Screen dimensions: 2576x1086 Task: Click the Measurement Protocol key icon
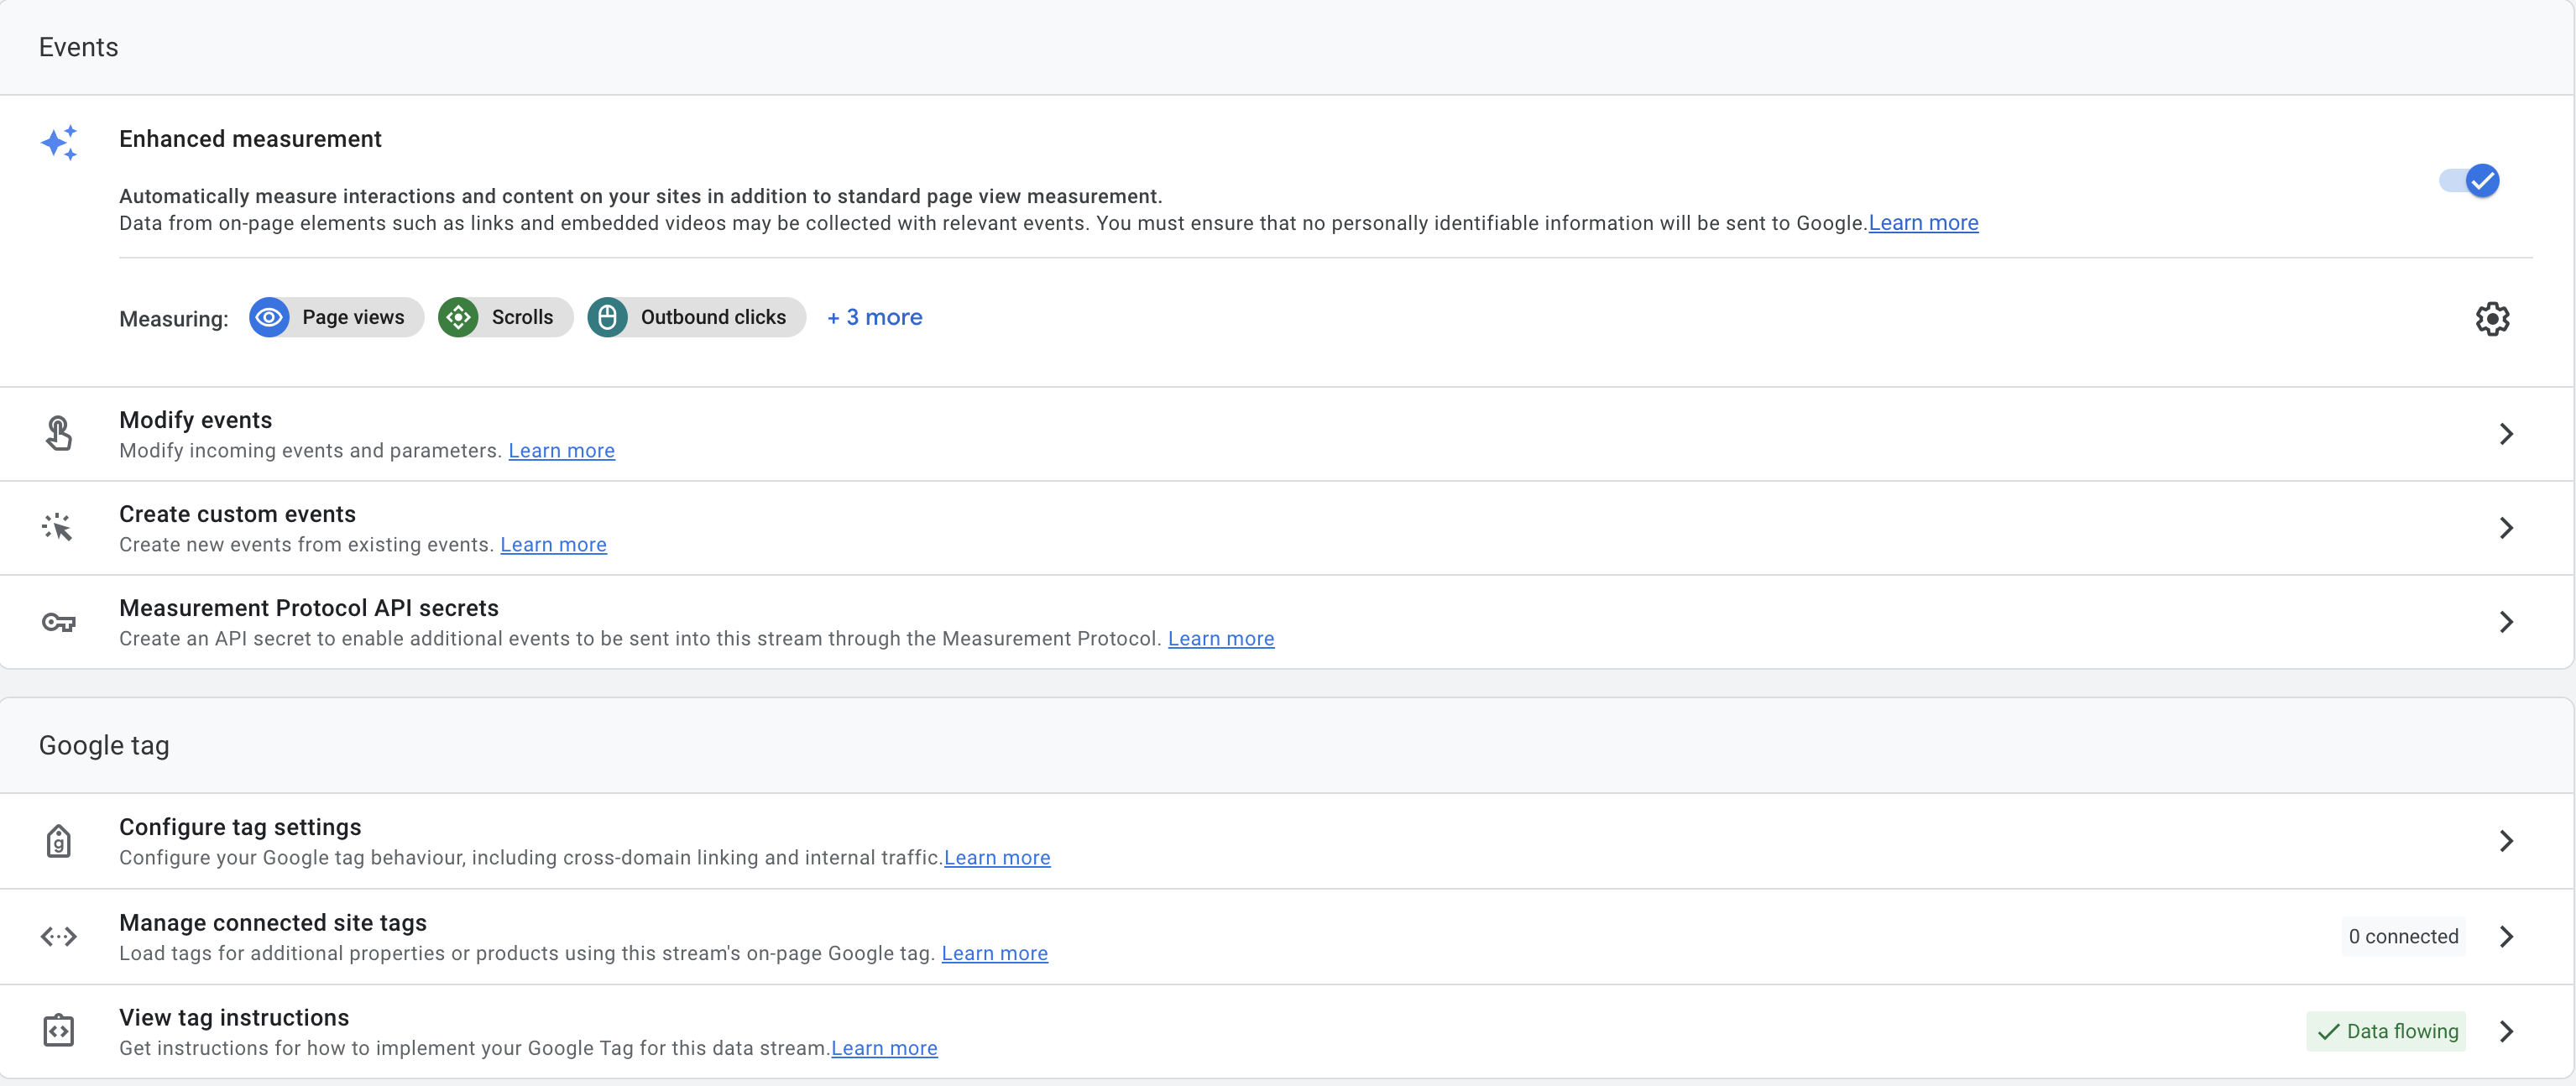point(59,622)
